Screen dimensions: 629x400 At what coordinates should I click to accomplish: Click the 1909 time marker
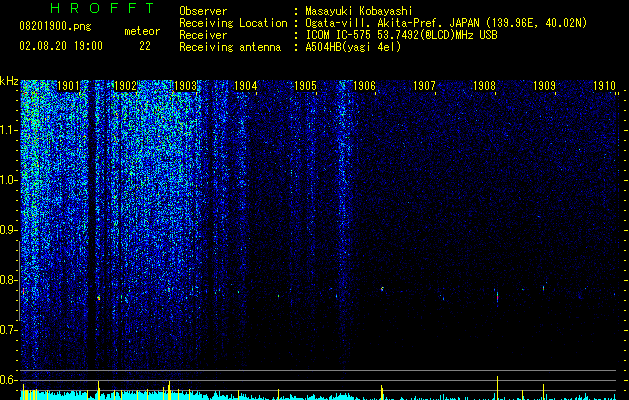(544, 85)
